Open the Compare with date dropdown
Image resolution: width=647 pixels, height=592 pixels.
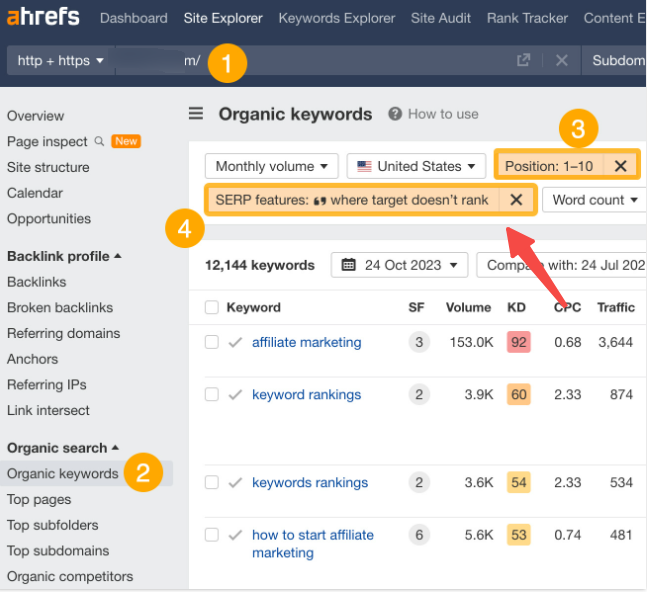point(562,265)
